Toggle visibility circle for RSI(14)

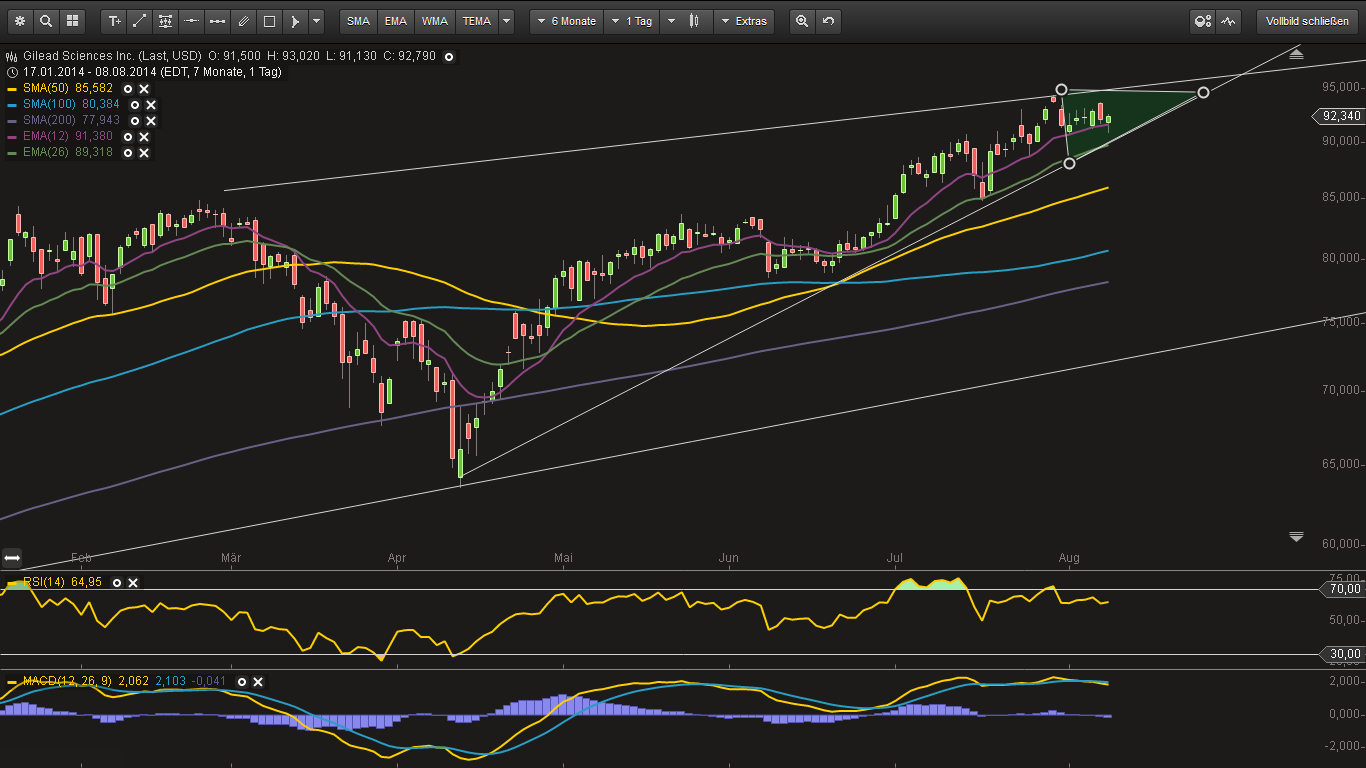(117, 582)
